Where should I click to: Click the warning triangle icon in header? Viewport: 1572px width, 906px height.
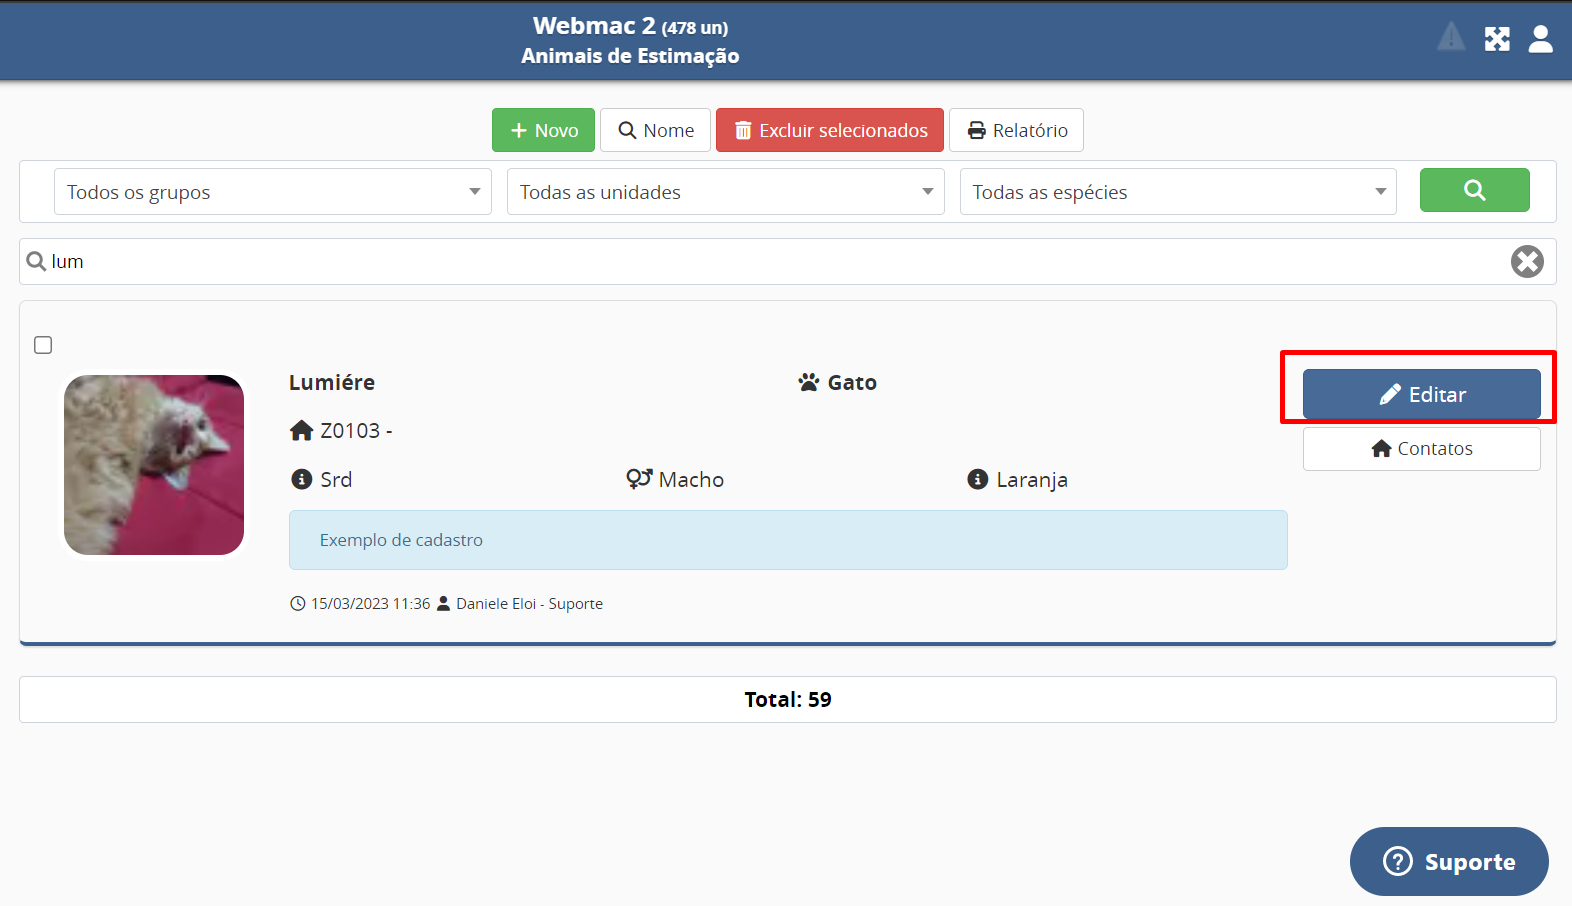1451,38
